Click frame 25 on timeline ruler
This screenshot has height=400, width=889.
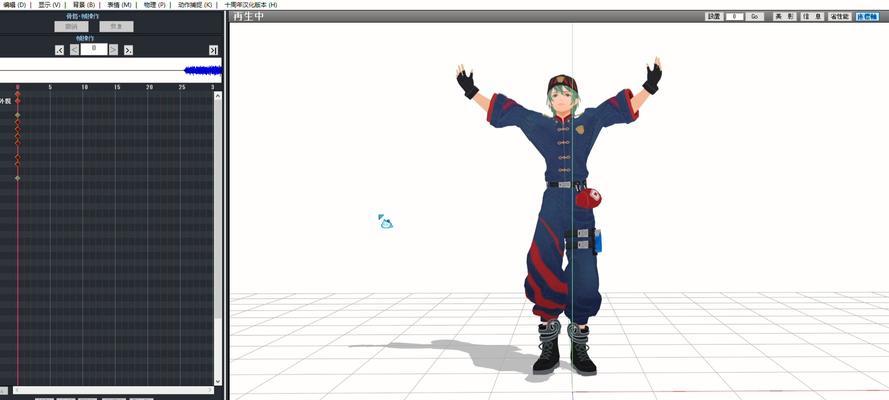(181, 87)
